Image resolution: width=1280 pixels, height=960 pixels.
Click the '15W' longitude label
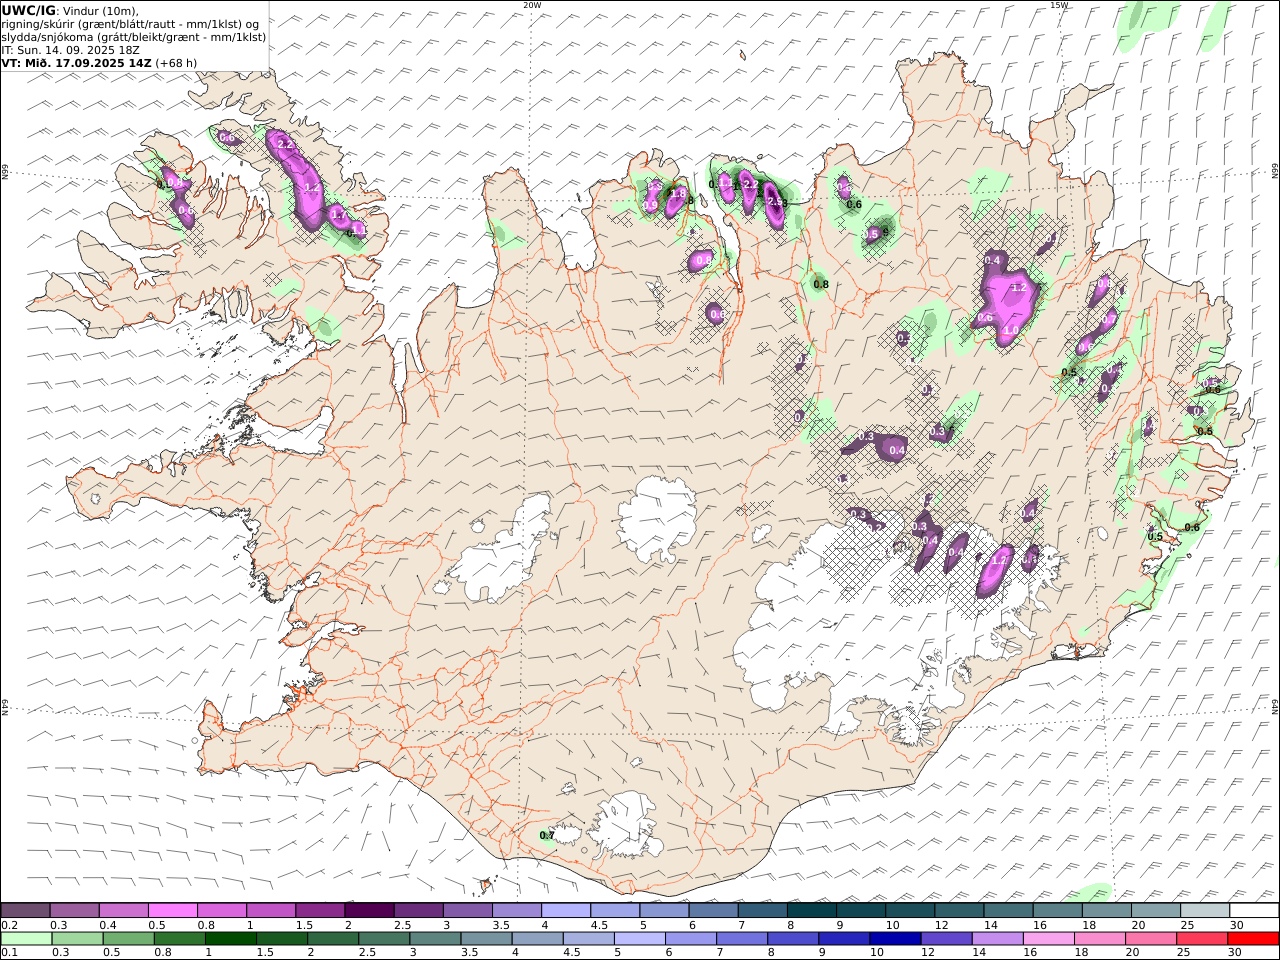tap(1058, 5)
